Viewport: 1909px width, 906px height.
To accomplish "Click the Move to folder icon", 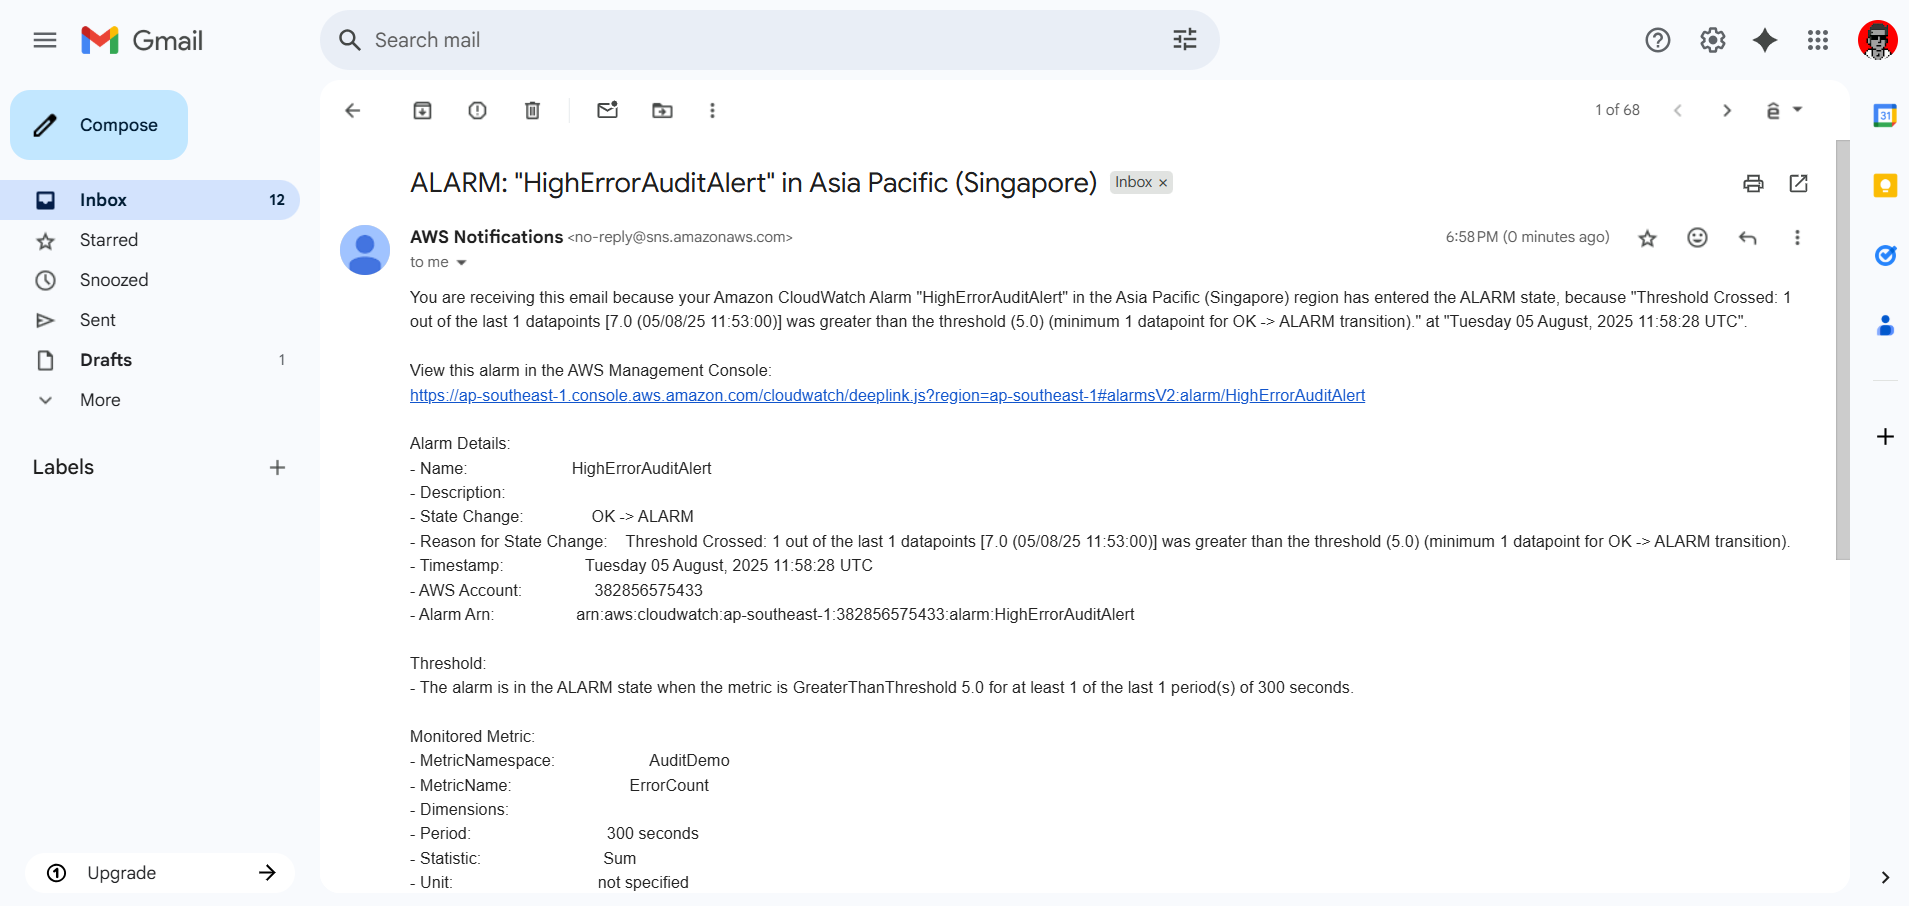I will point(663,110).
